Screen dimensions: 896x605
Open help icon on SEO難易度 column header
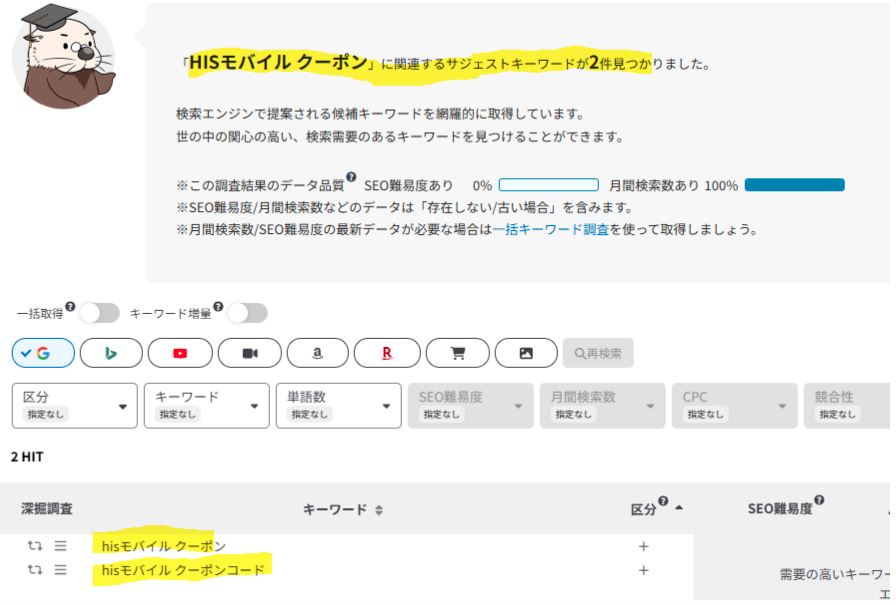click(819, 500)
